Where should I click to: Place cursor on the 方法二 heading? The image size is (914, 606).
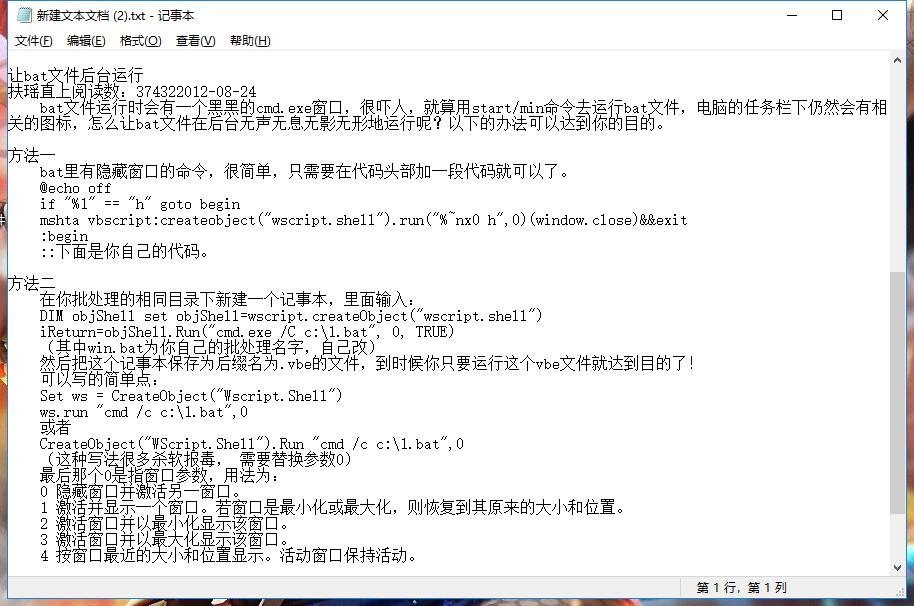32,284
